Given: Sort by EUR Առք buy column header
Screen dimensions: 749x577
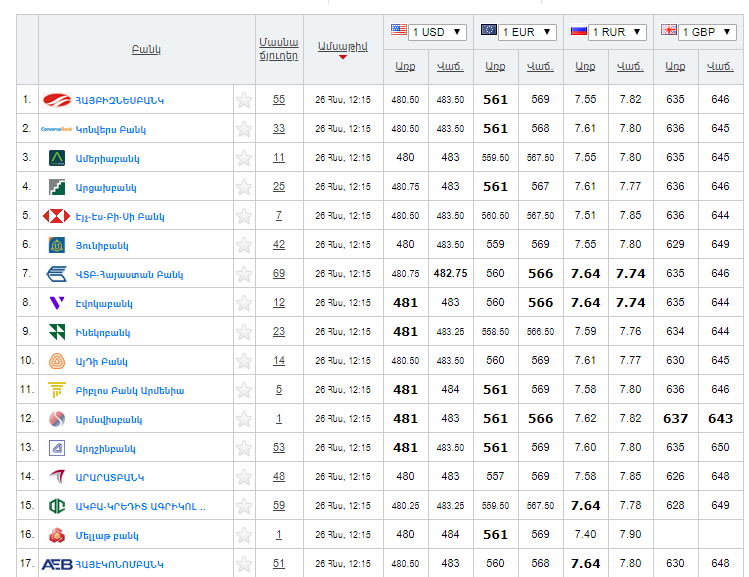Looking at the screenshot, I should [495, 67].
